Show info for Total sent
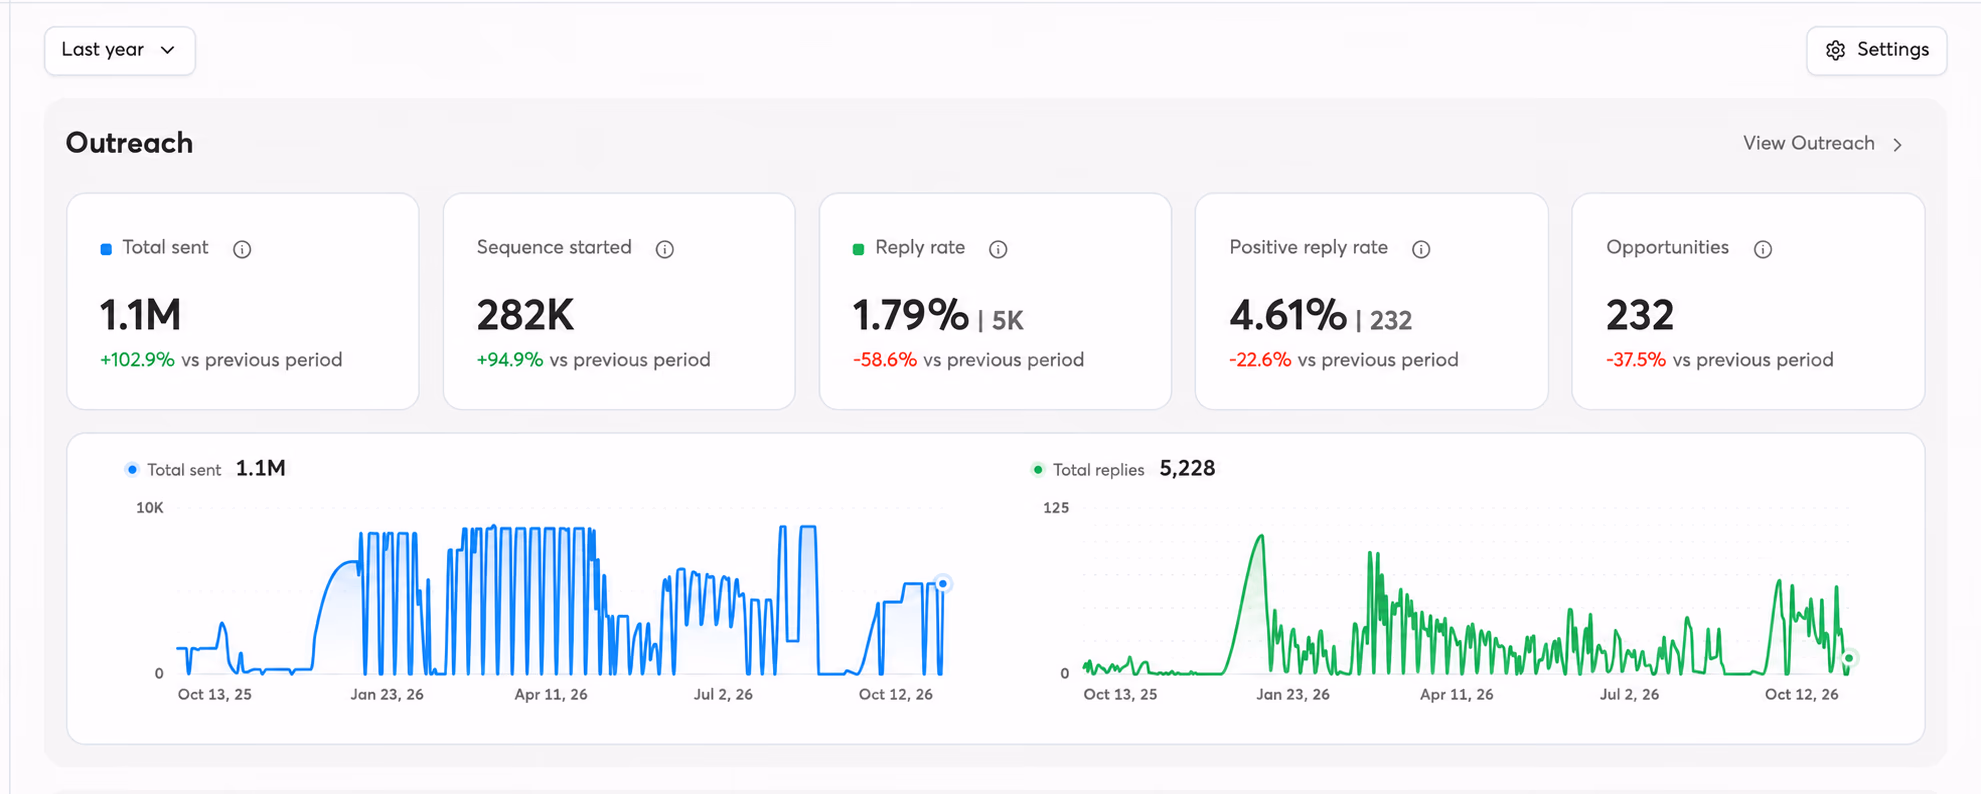 click(x=242, y=249)
